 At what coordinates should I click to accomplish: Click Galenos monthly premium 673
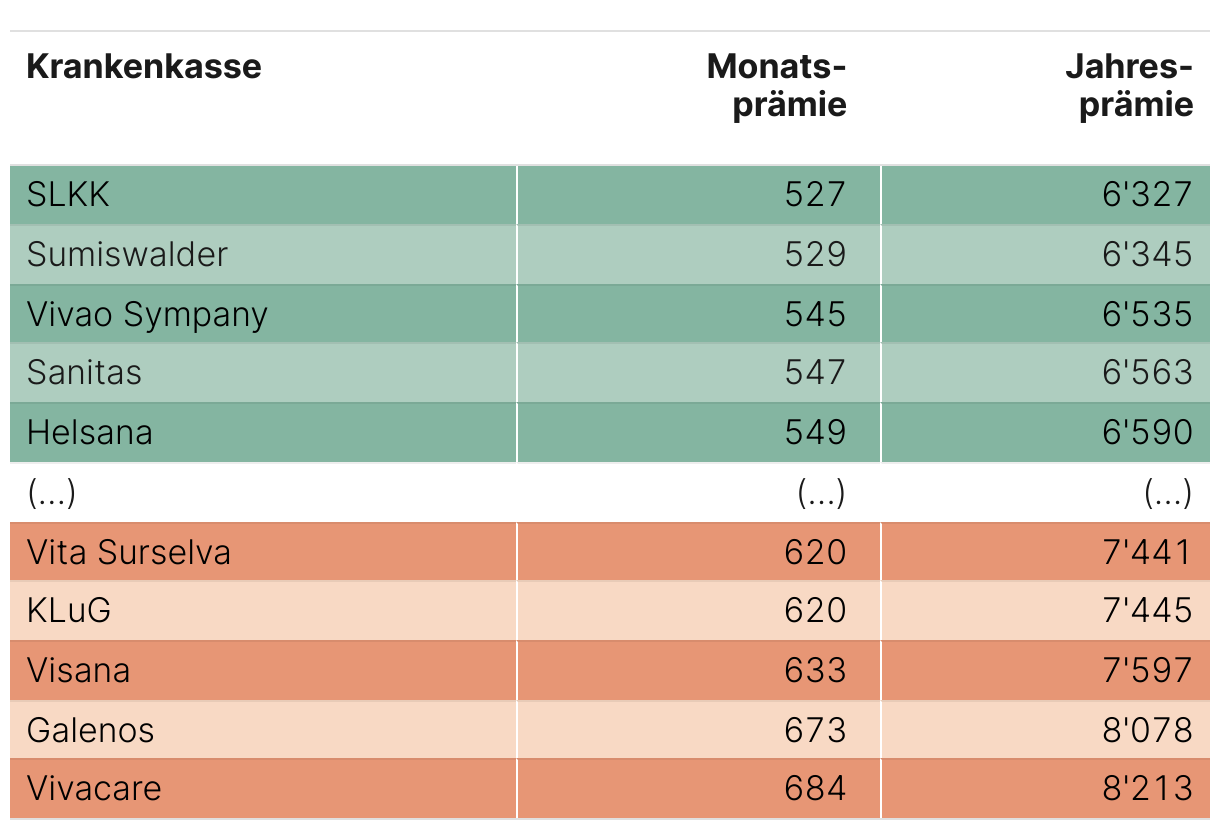815,730
